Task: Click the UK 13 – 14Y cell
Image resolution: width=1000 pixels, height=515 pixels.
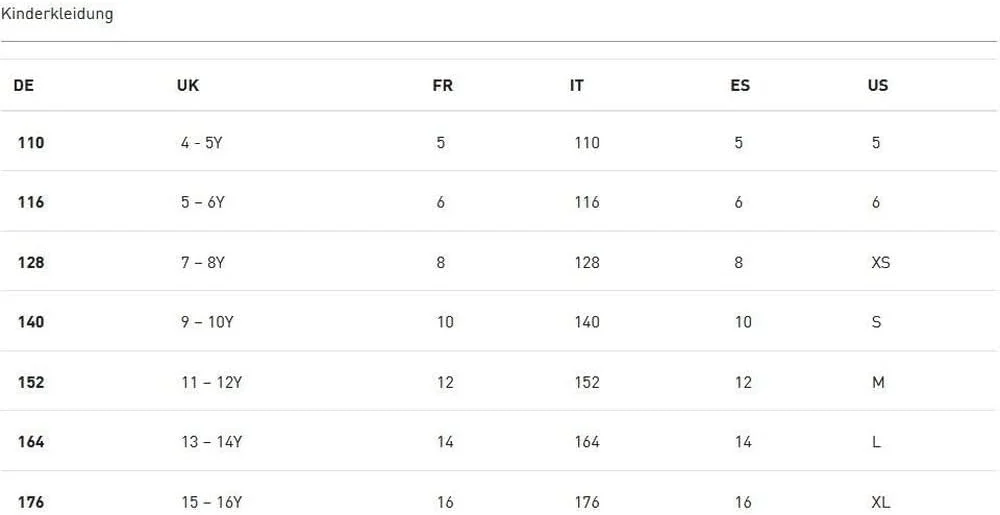Action: pos(211,442)
